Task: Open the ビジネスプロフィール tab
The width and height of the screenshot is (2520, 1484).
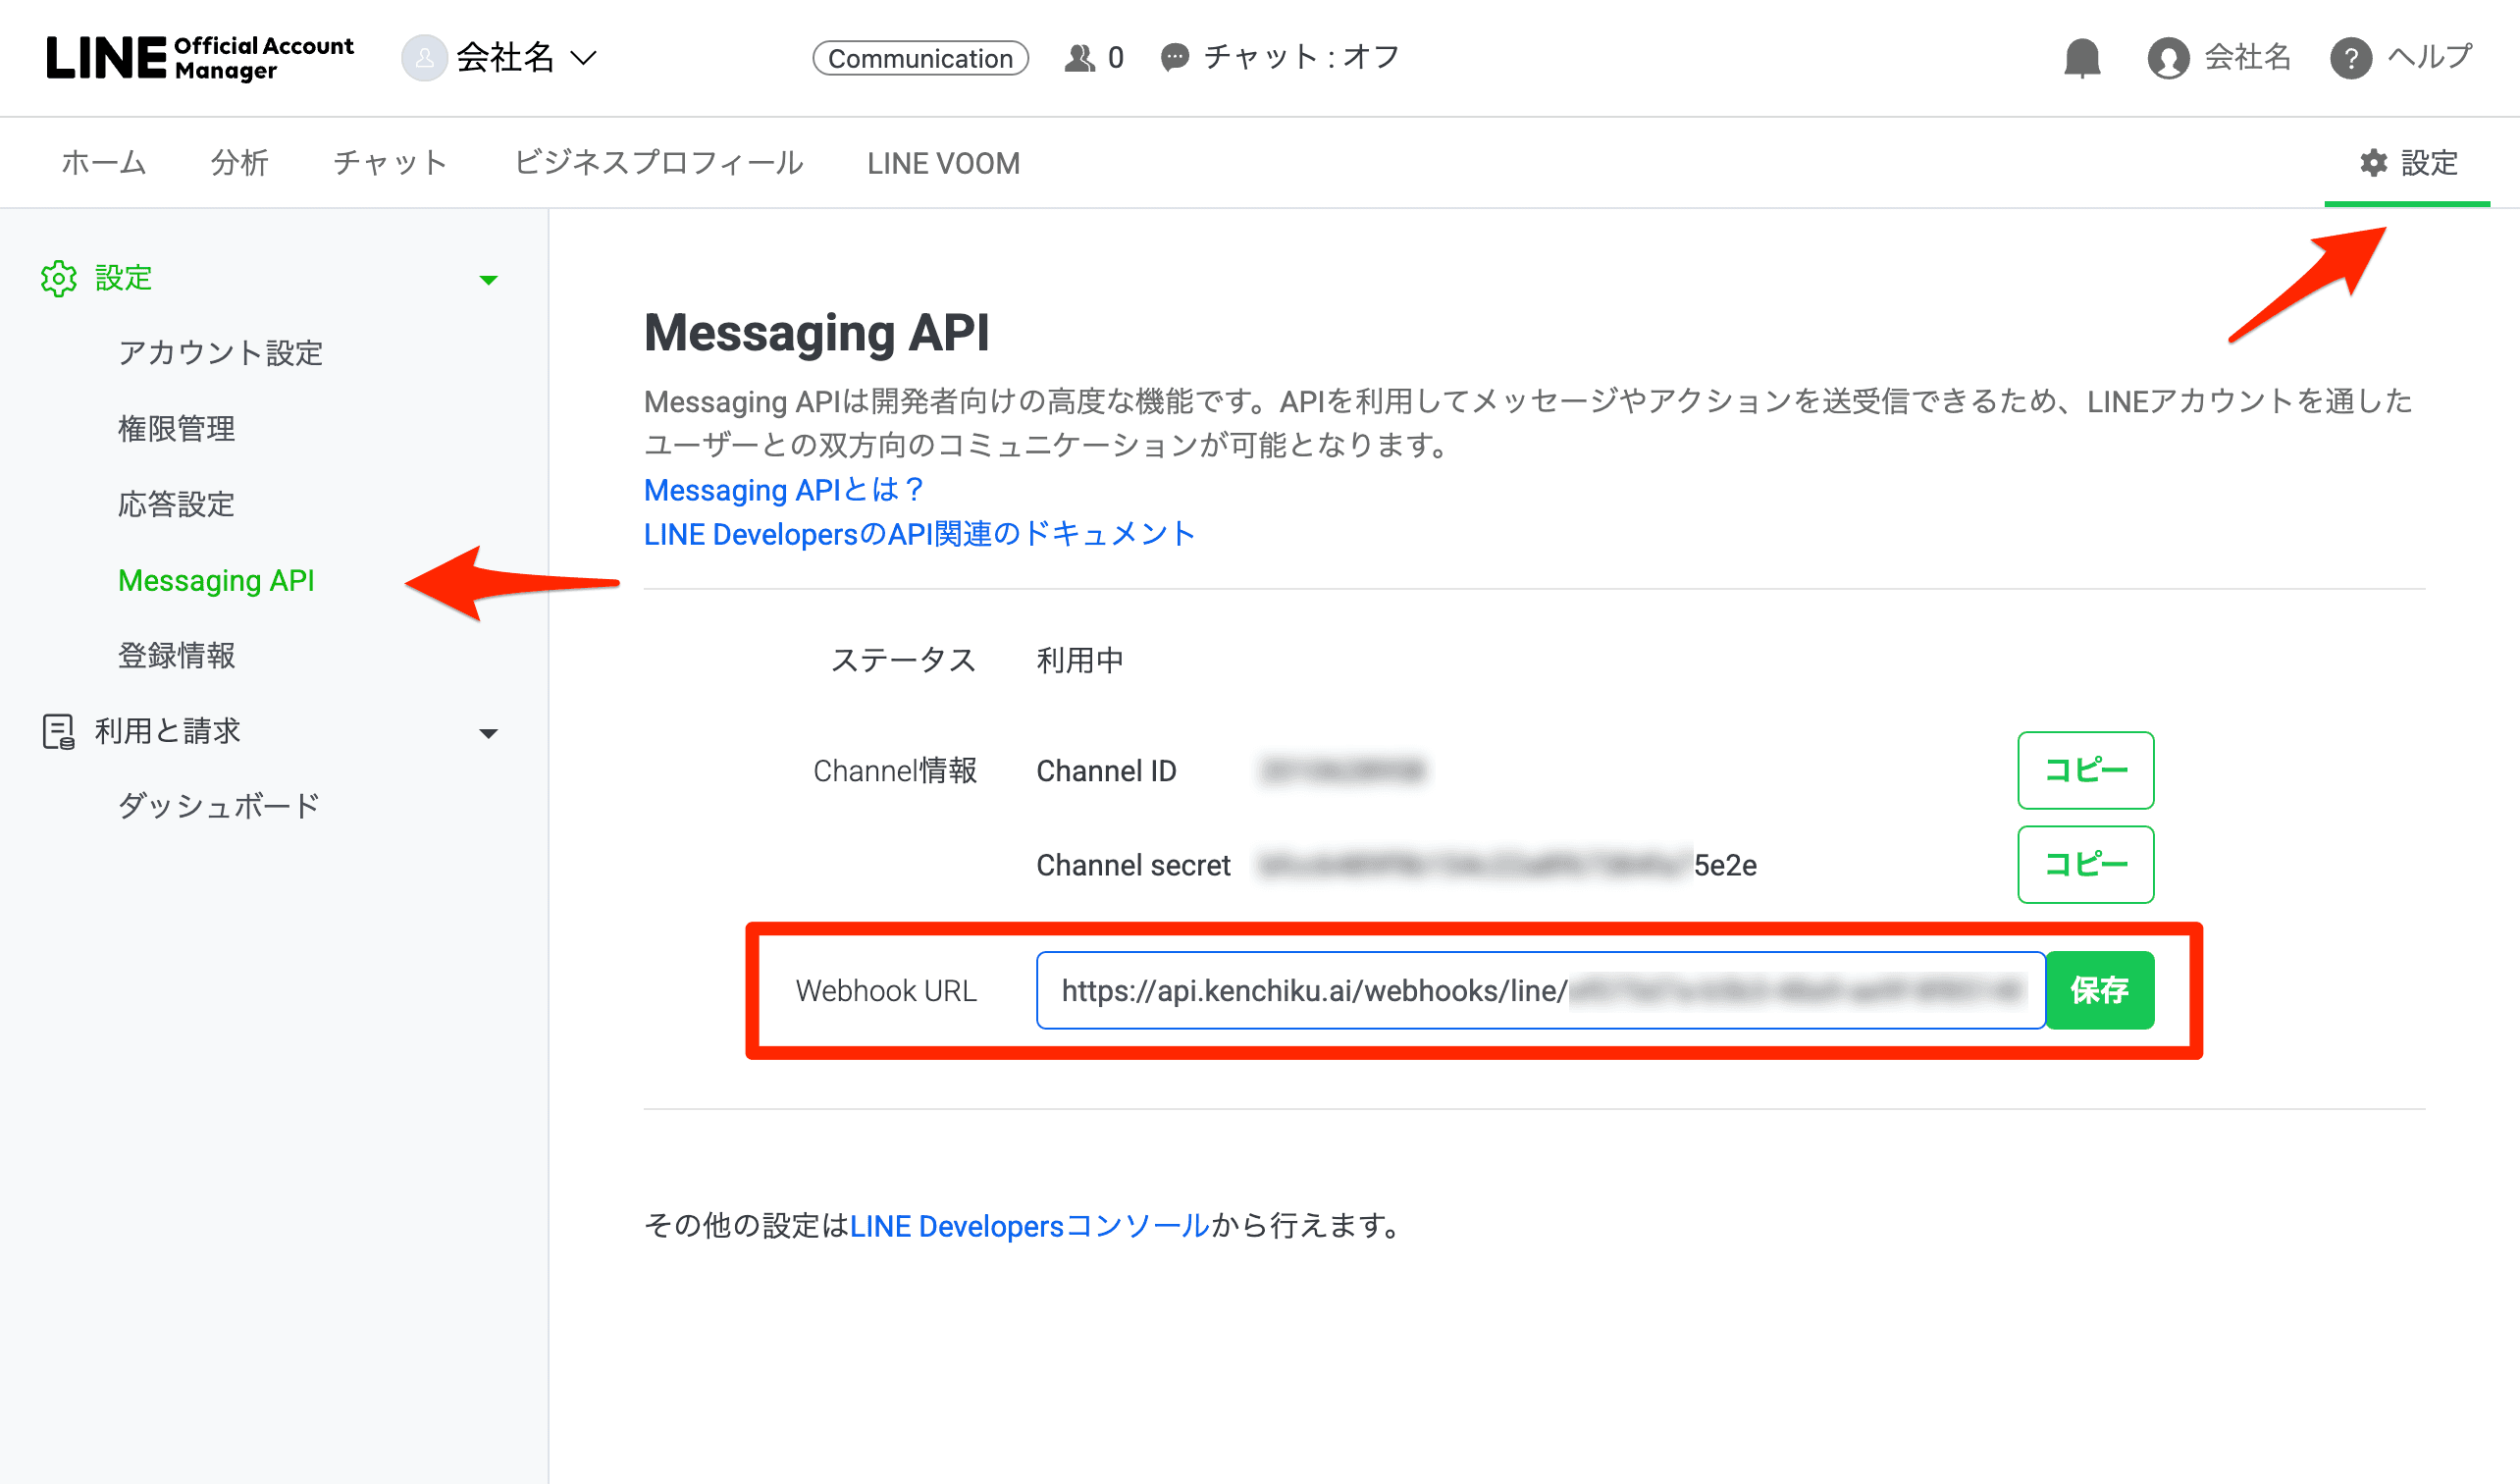Action: tap(658, 163)
